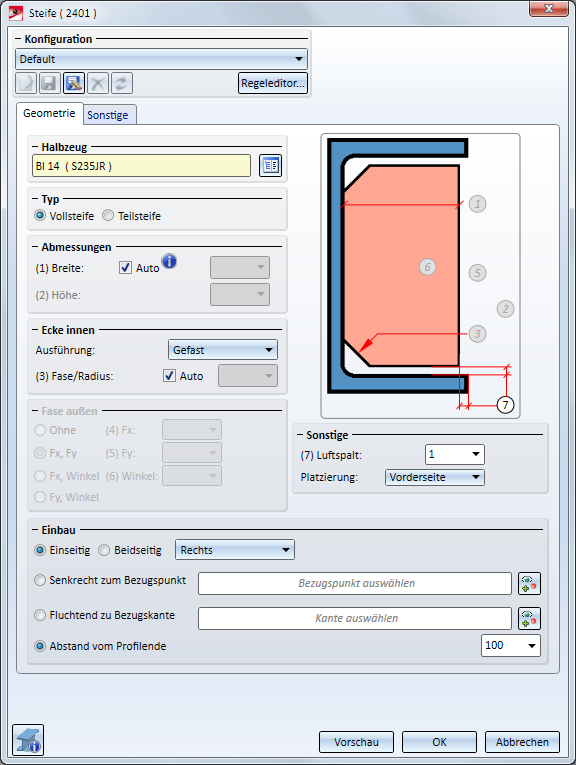
Task: Click marker 6 in the preview diagram
Action: pos(428,267)
